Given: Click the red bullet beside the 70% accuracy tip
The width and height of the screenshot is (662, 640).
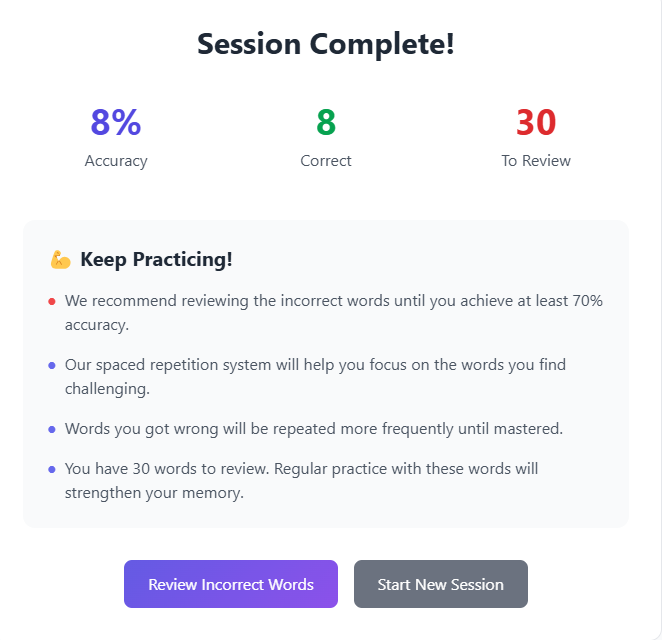Looking at the screenshot, I should coord(51,301).
